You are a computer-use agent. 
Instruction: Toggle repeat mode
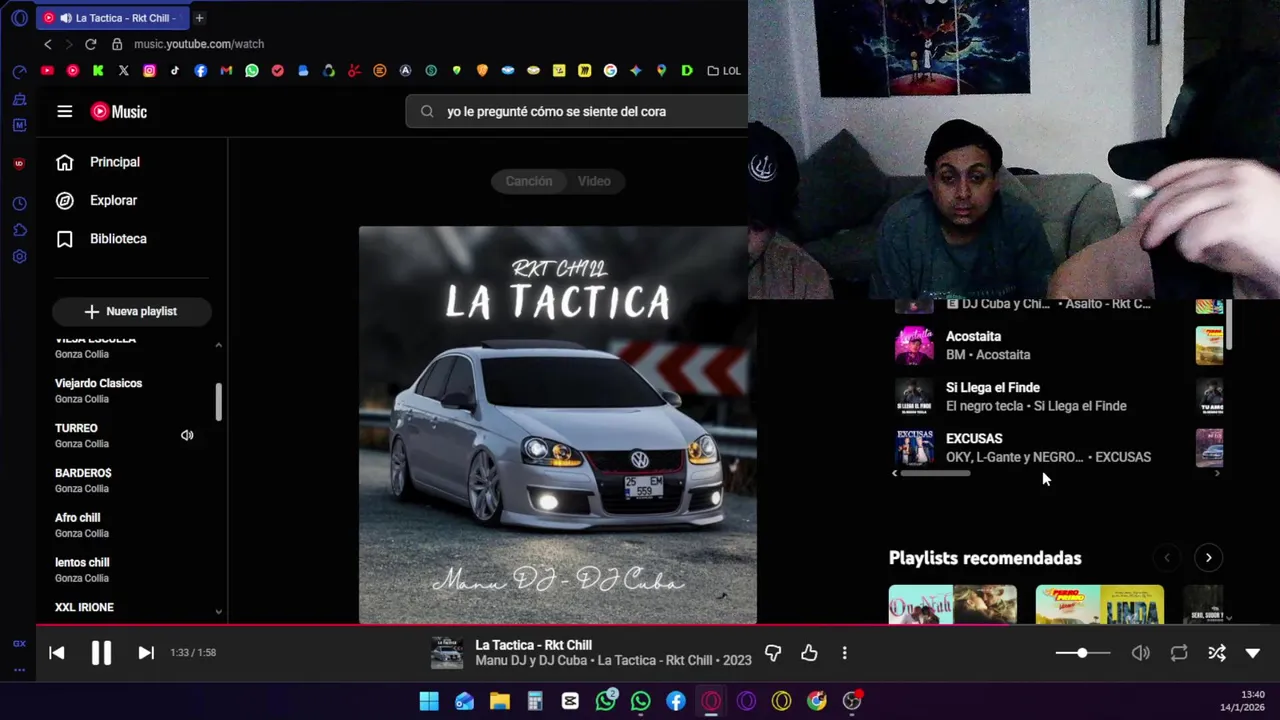[1179, 653]
